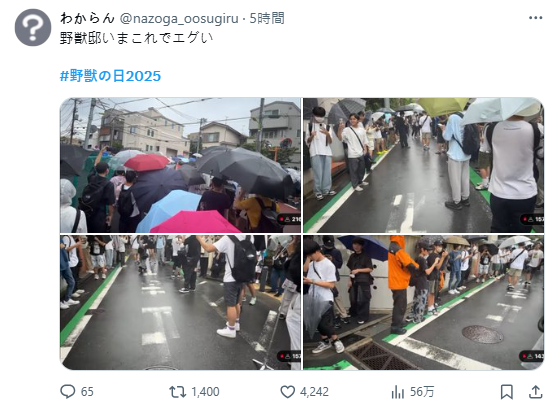Open the top-left umbrella crowd photo
This screenshot has height=403, width=553.
click(x=180, y=165)
